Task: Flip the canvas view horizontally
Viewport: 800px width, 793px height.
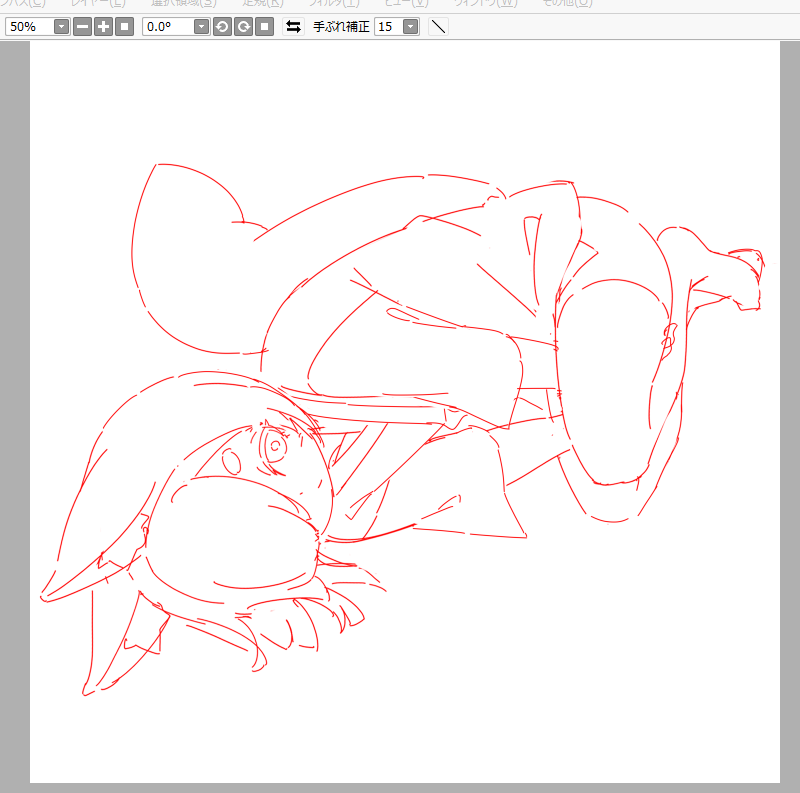Action: (x=293, y=27)
